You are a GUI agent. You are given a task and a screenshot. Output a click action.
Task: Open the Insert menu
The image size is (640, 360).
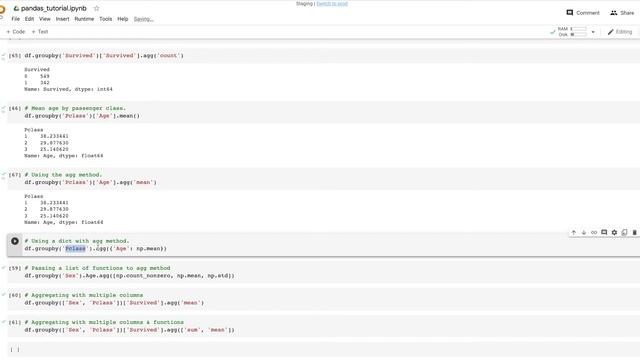pos(62,19)
